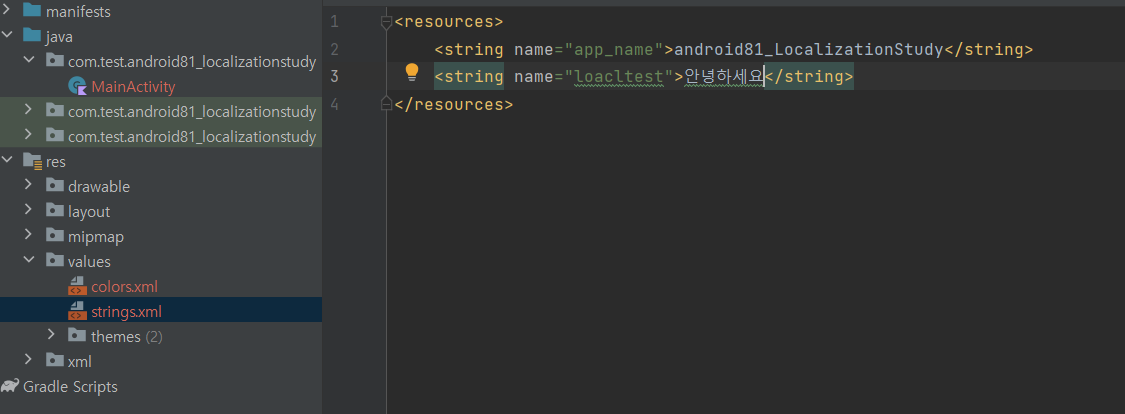Expand the xml folder chevron
The image size is (1125, 414).
(29, 359)
